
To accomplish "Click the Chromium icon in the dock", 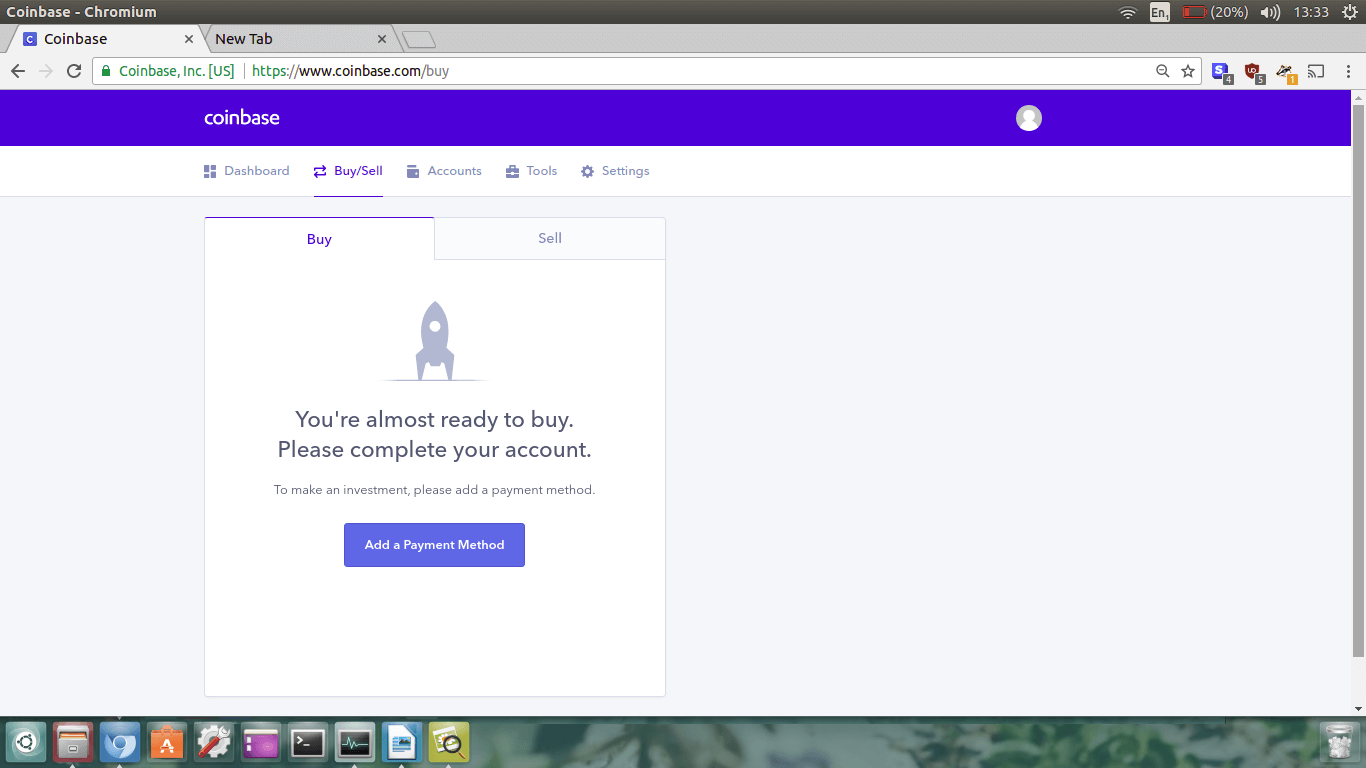I will point(120,743).
